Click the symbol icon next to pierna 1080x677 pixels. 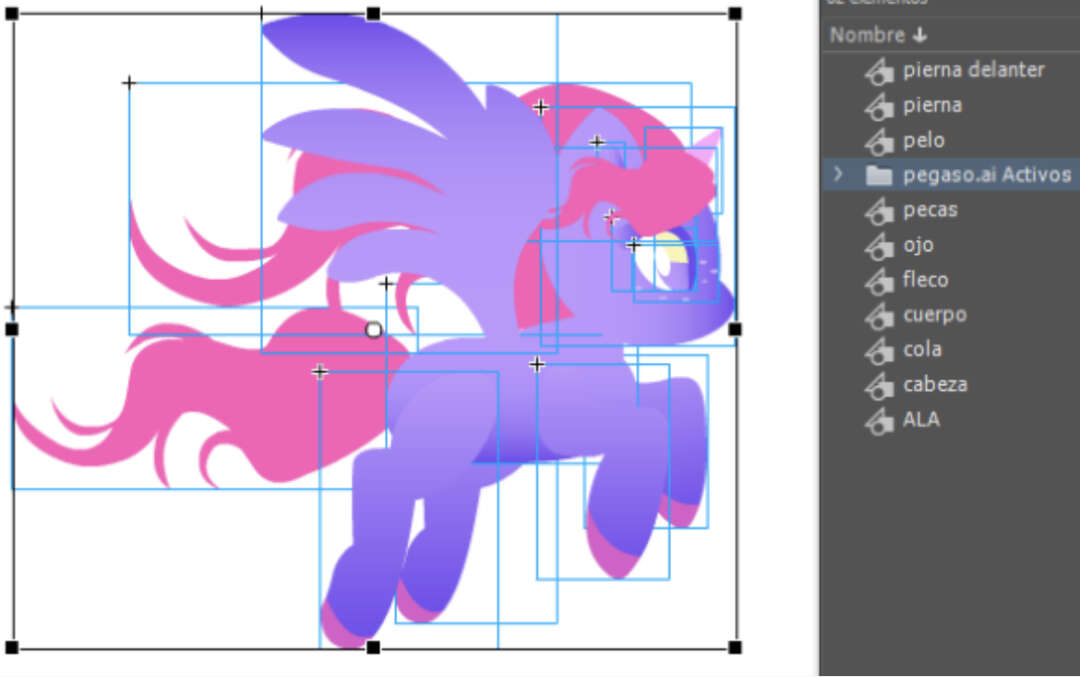click(879, 107)
